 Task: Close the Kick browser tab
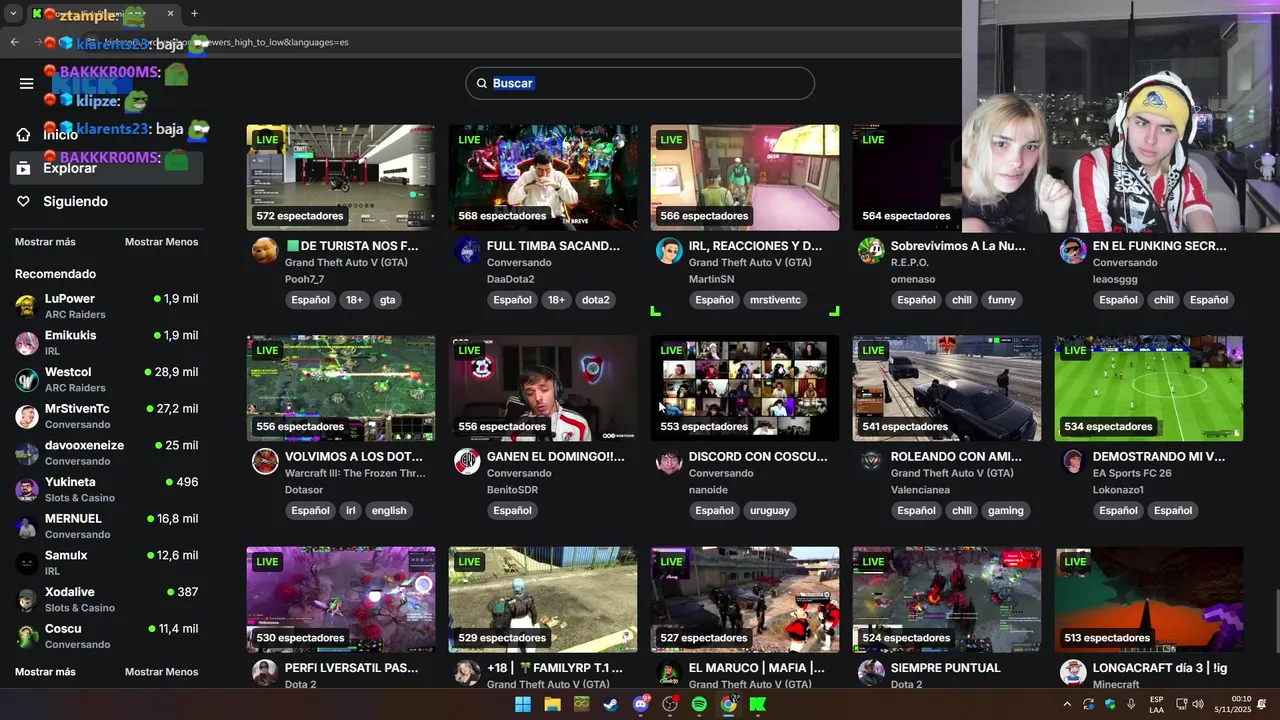coord(170,14)
